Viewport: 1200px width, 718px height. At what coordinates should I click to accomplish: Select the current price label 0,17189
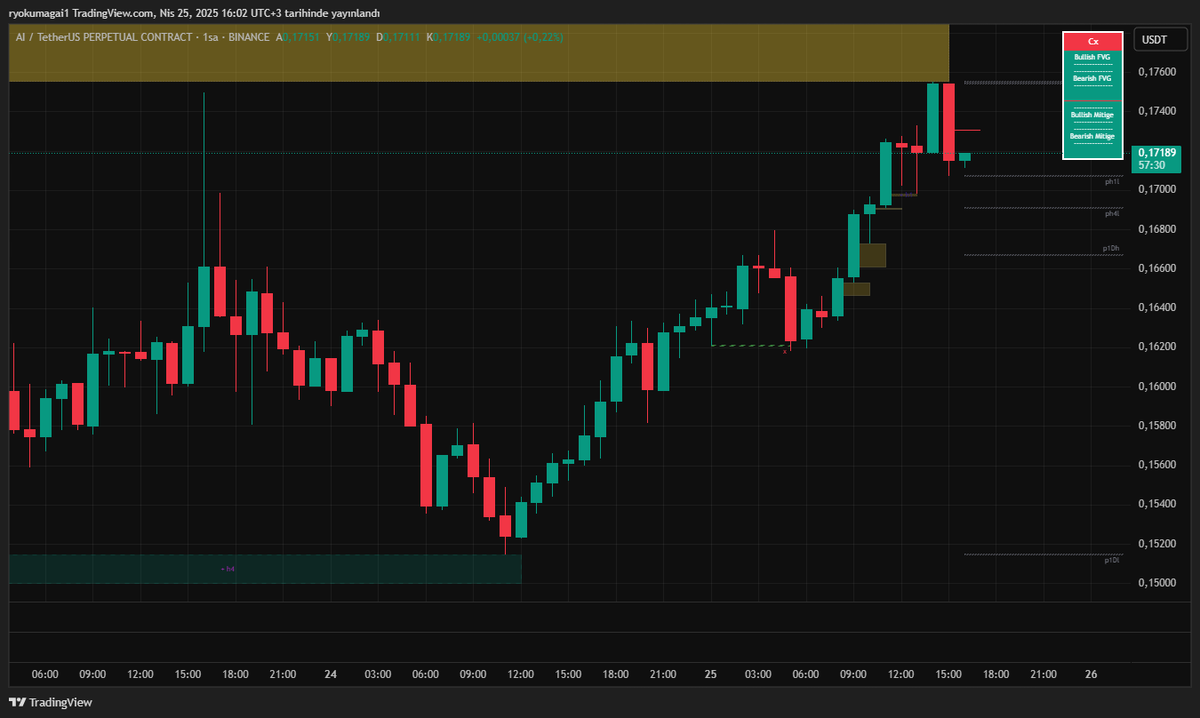pyautogui.click(x=1156, y=153)
